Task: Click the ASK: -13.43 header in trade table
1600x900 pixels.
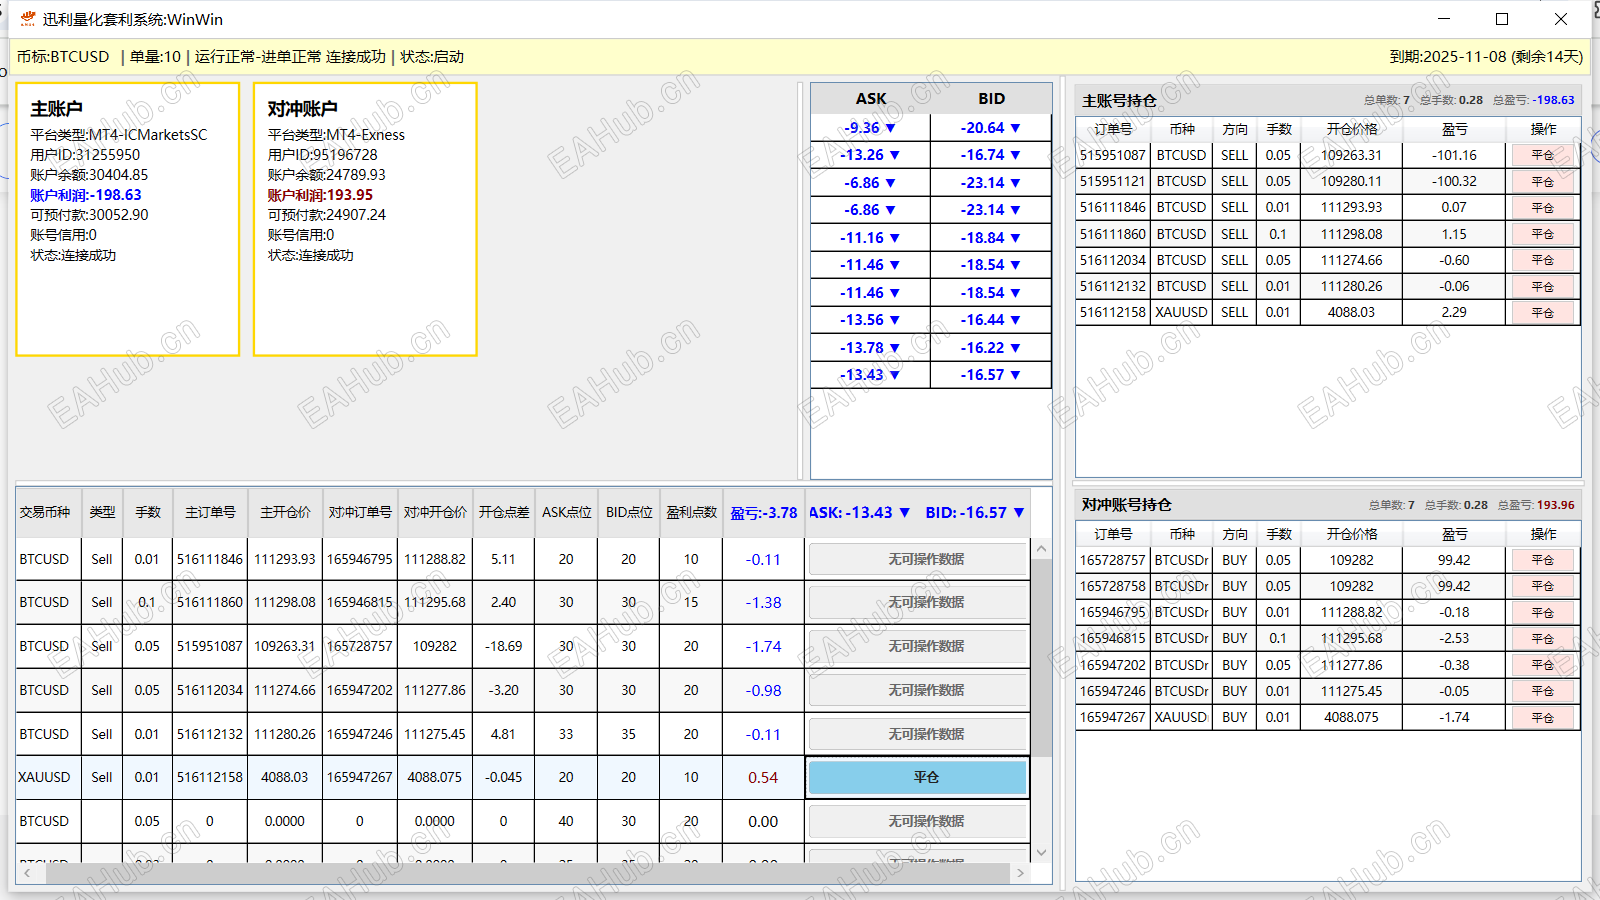Action: coord(860,512)
